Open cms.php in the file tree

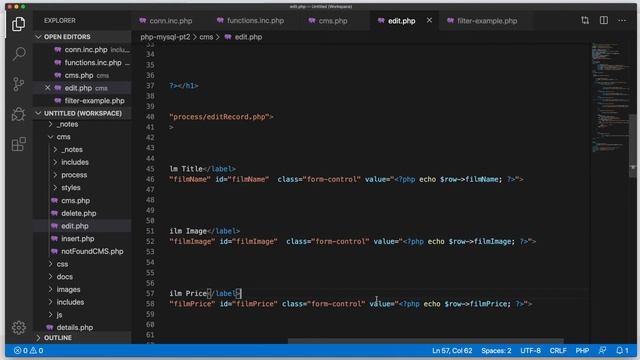75,200
